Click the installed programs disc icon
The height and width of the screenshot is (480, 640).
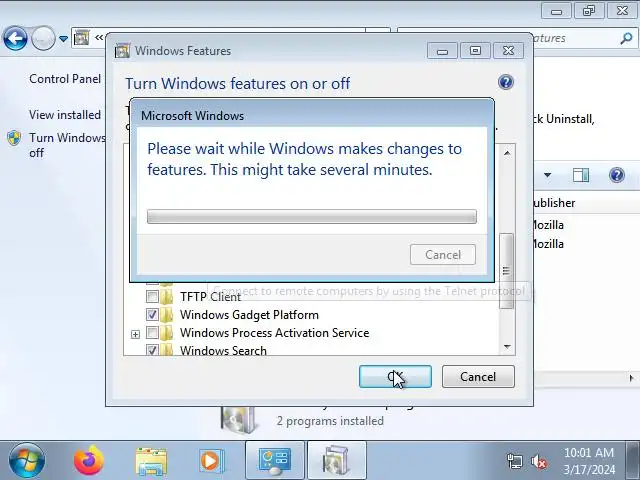238,420
